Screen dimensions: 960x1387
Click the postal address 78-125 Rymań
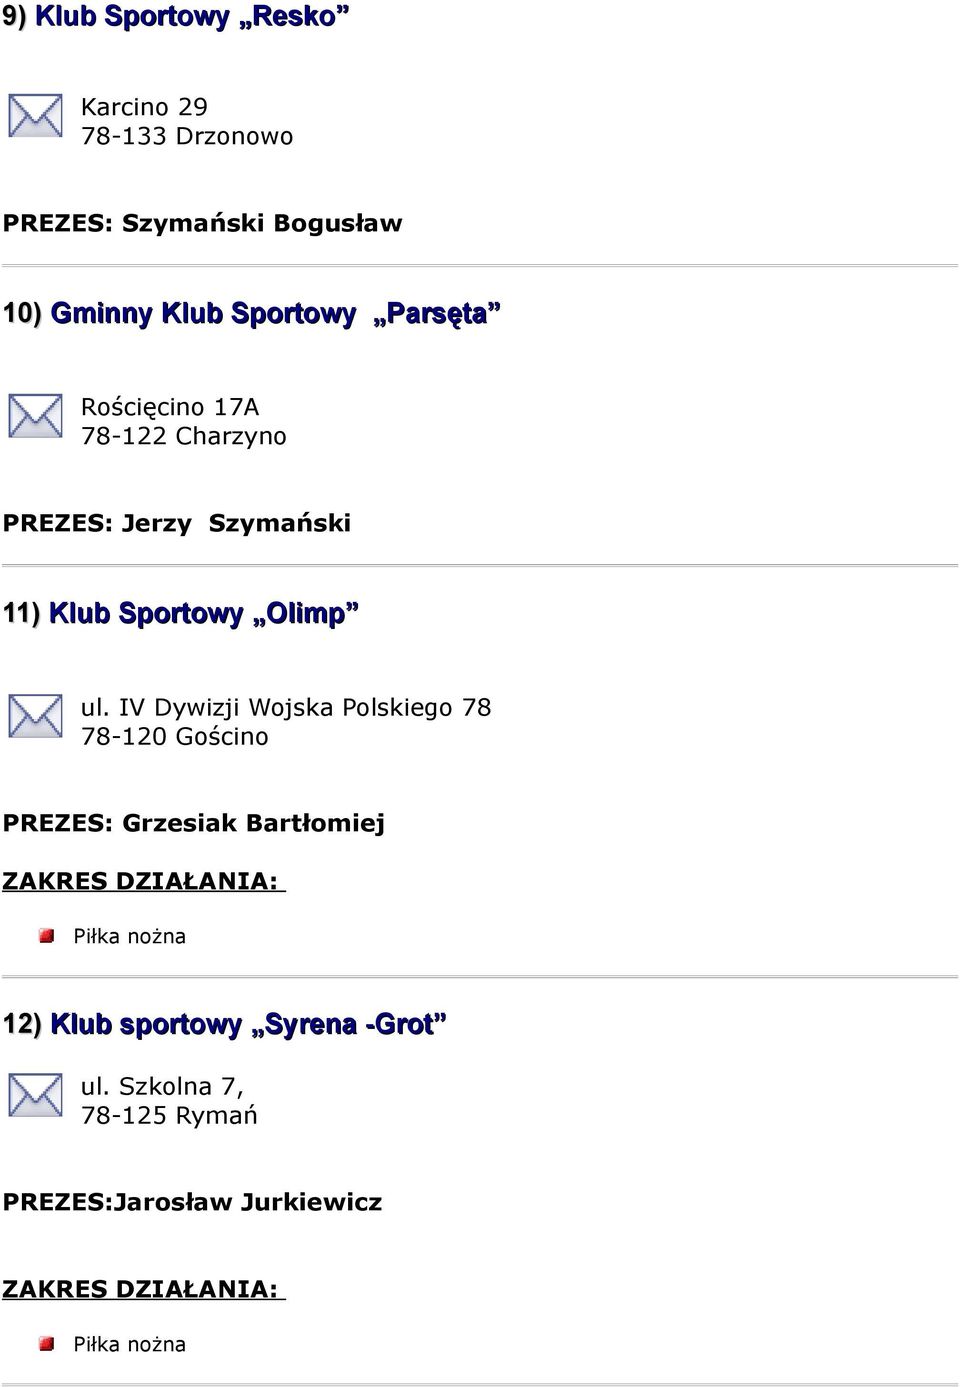pyautogui.click(x=169, y=1115)
